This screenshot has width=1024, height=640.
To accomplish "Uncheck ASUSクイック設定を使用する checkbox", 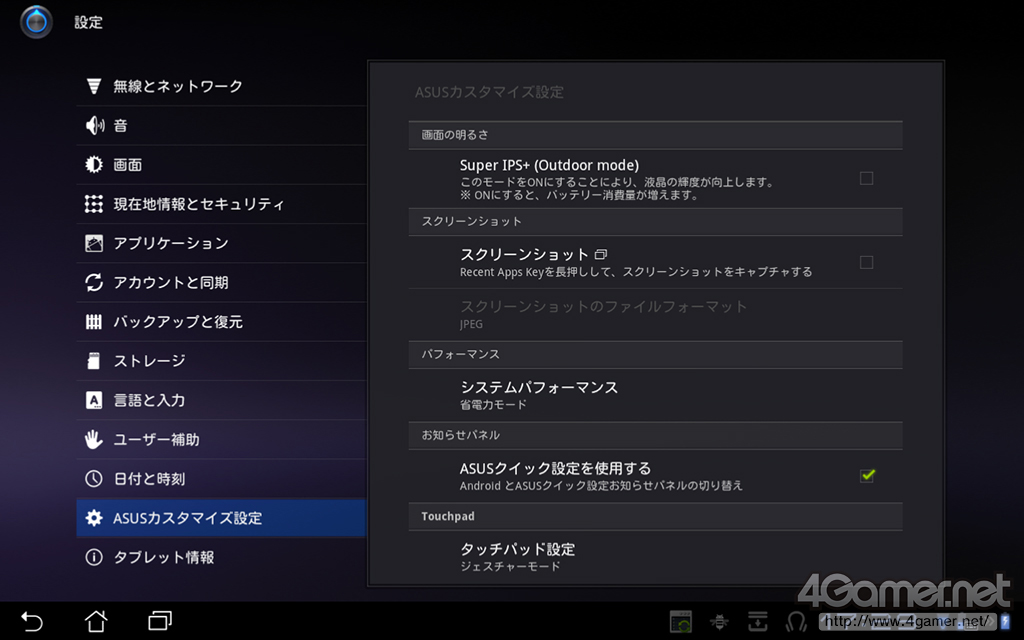I will [x=867, y=475].
